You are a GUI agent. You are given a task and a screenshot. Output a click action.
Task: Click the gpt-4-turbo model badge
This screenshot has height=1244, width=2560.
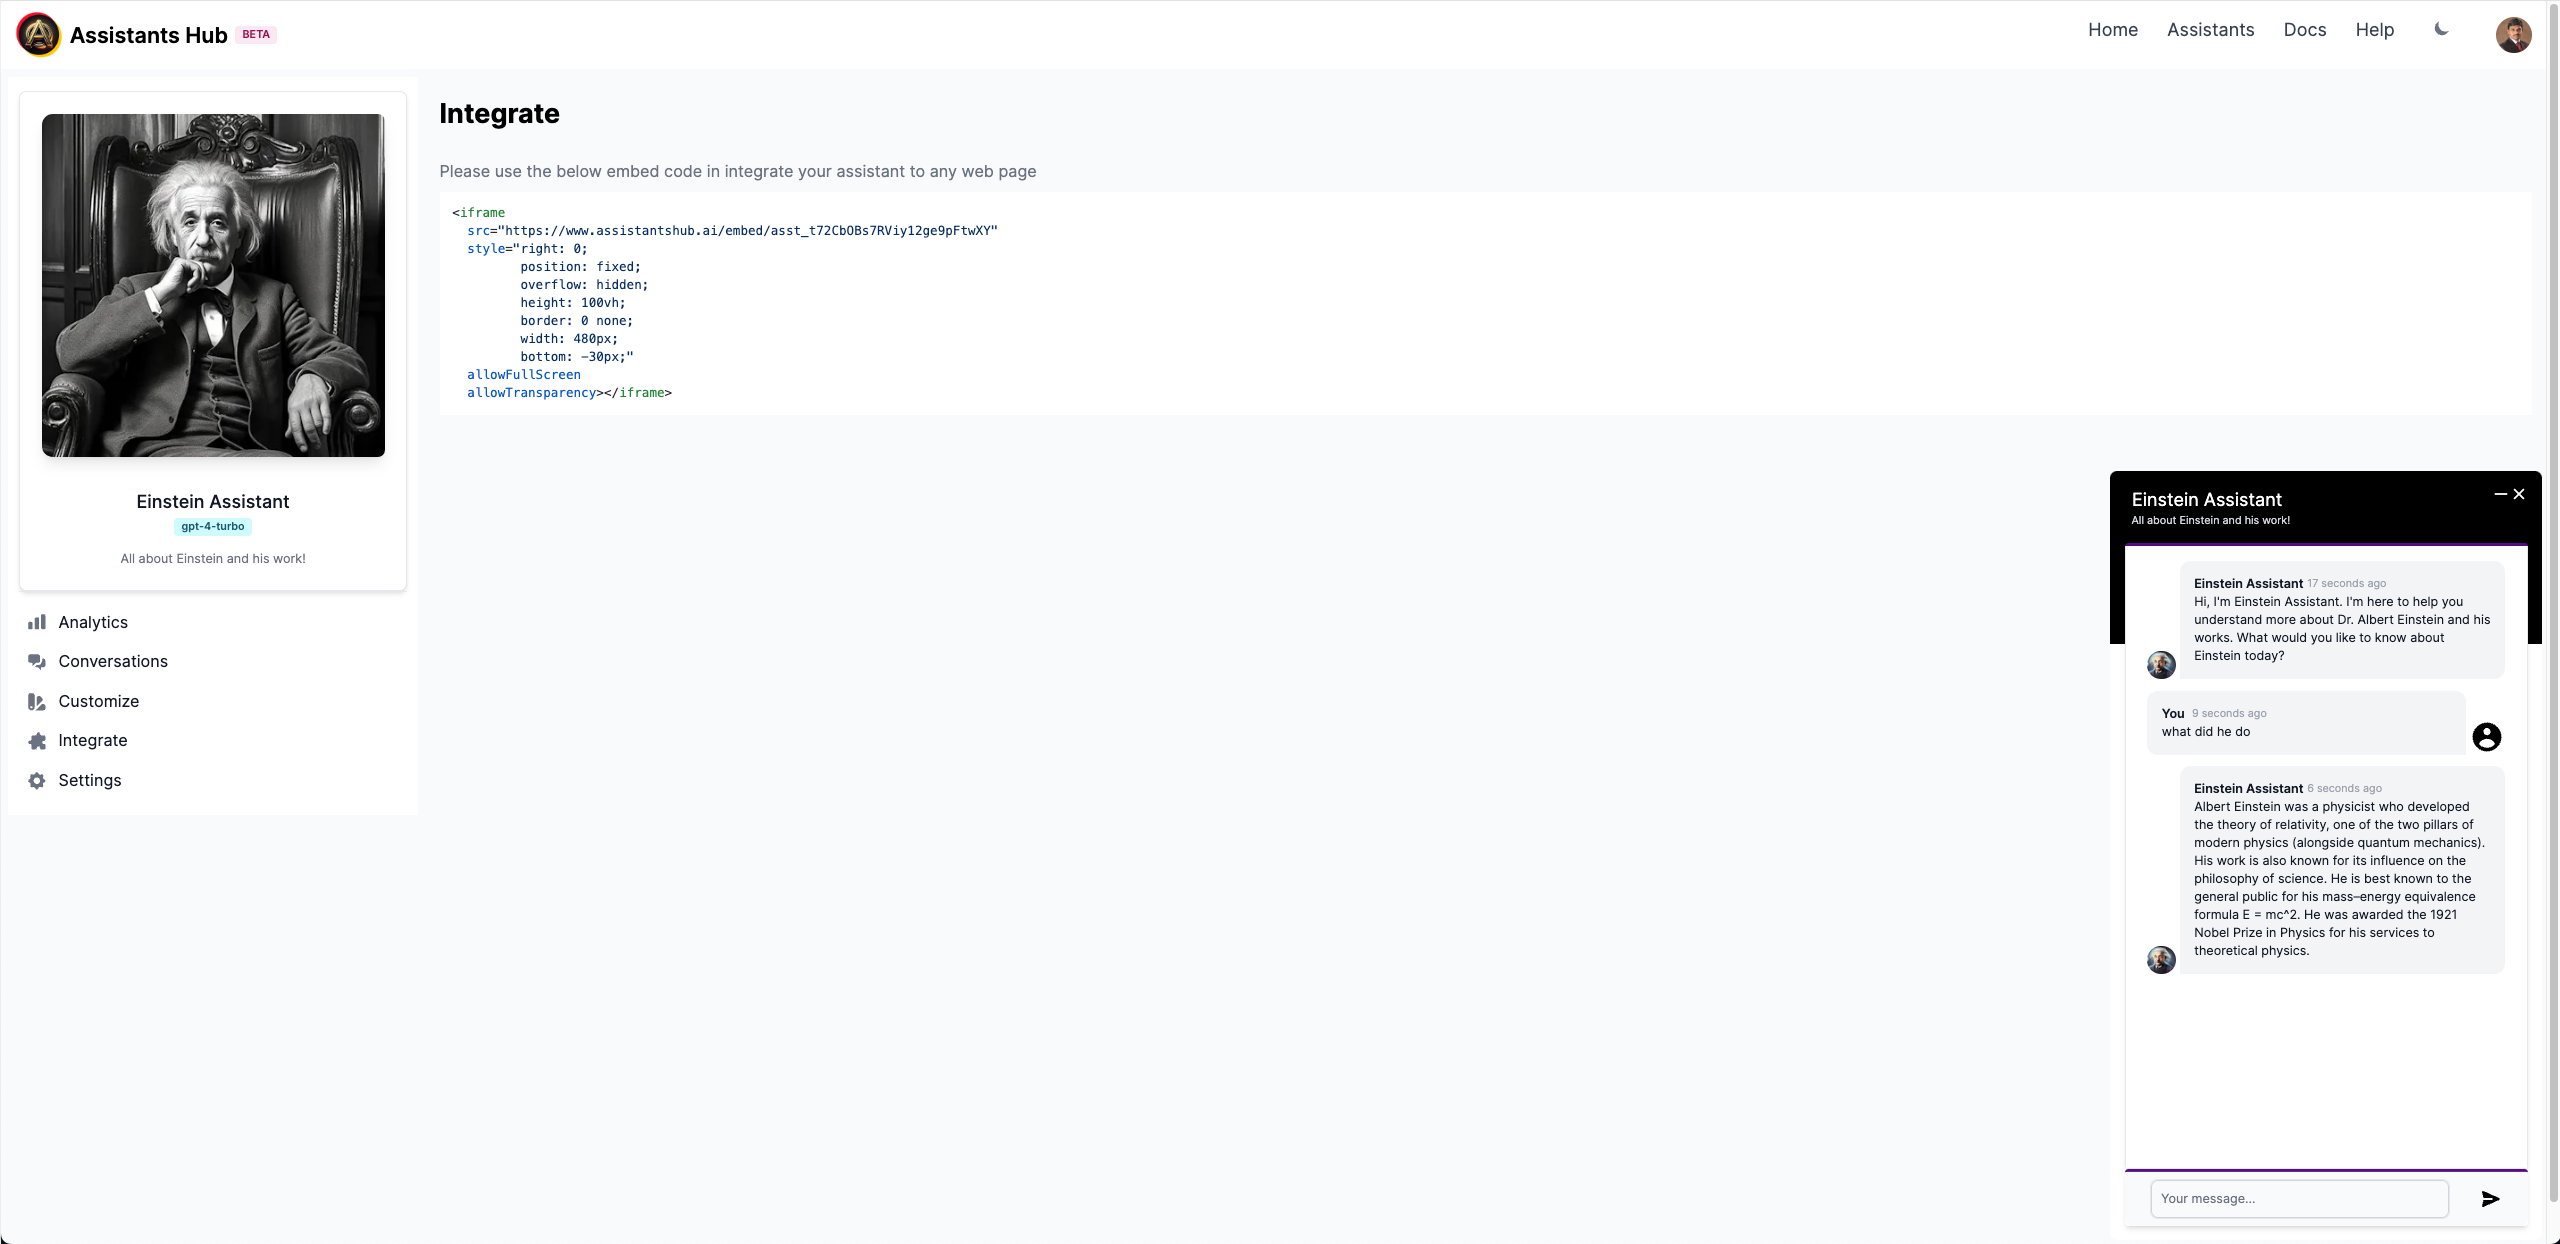[x=212, y=527]
